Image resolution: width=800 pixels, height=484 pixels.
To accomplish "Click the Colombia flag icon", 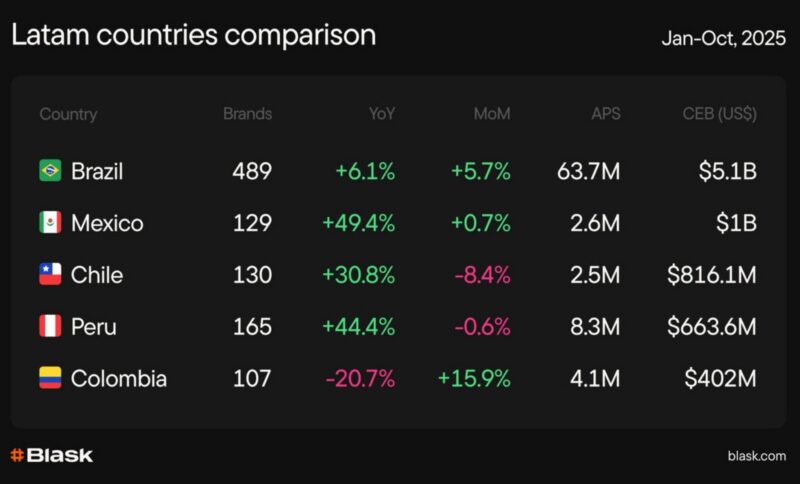I will [50, 379].
